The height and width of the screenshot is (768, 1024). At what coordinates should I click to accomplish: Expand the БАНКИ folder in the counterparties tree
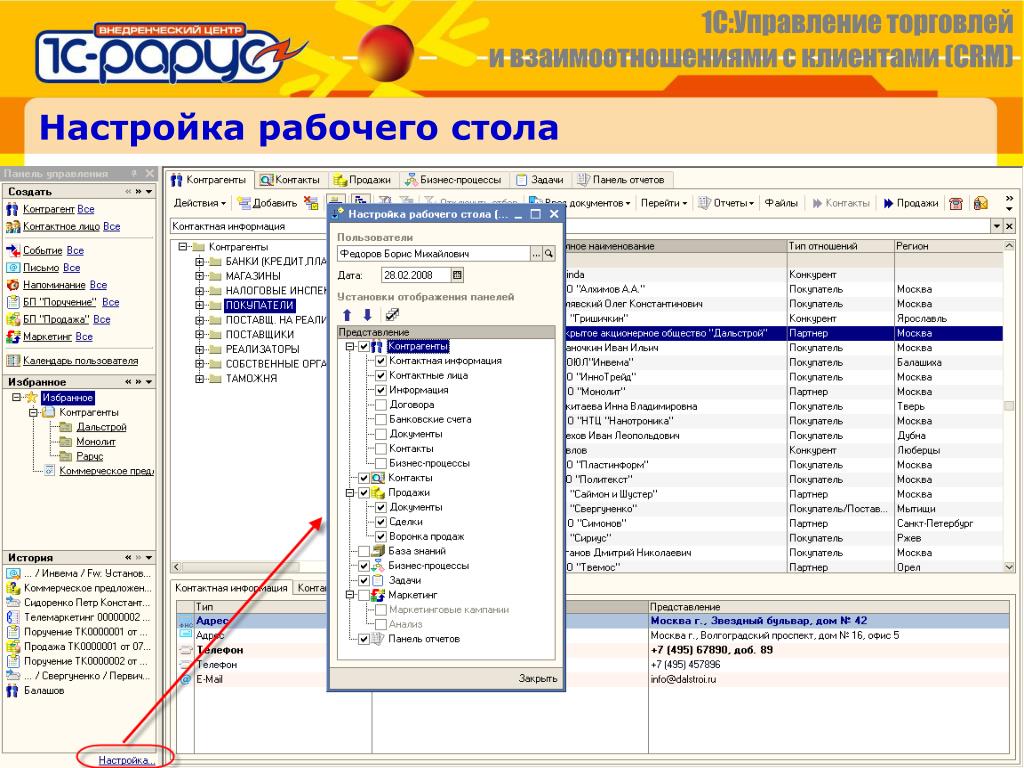pyautogui.click(x=200, y=261)
